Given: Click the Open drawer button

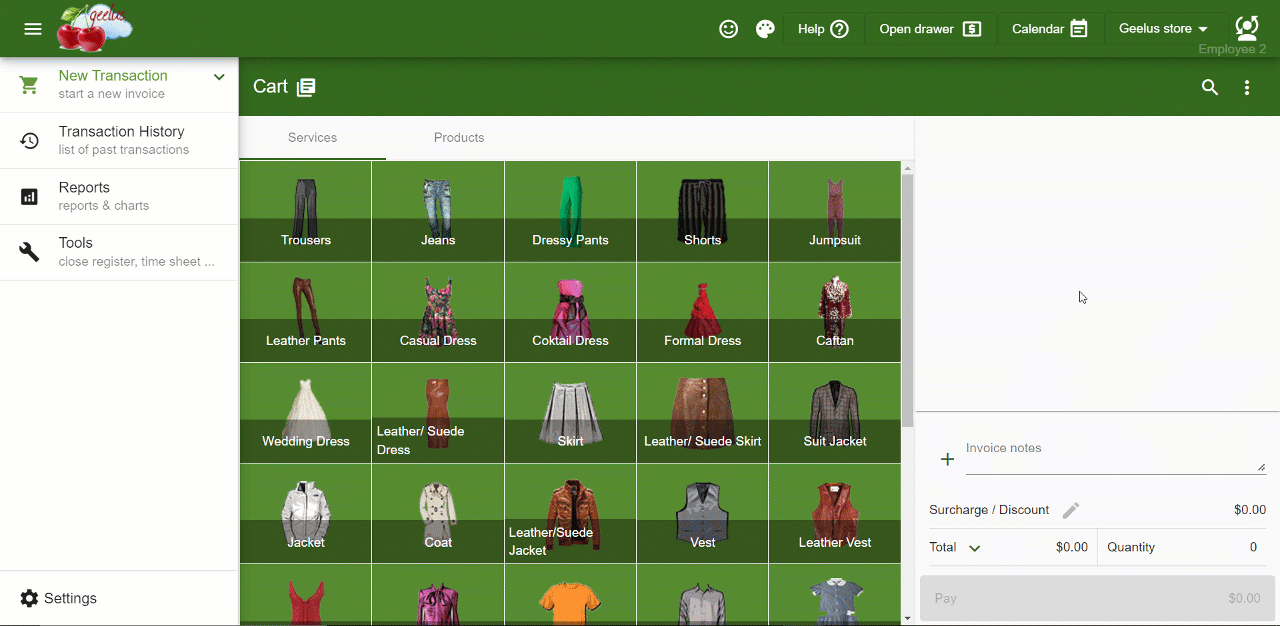Looking at the screenshot, I should point(929,29).
